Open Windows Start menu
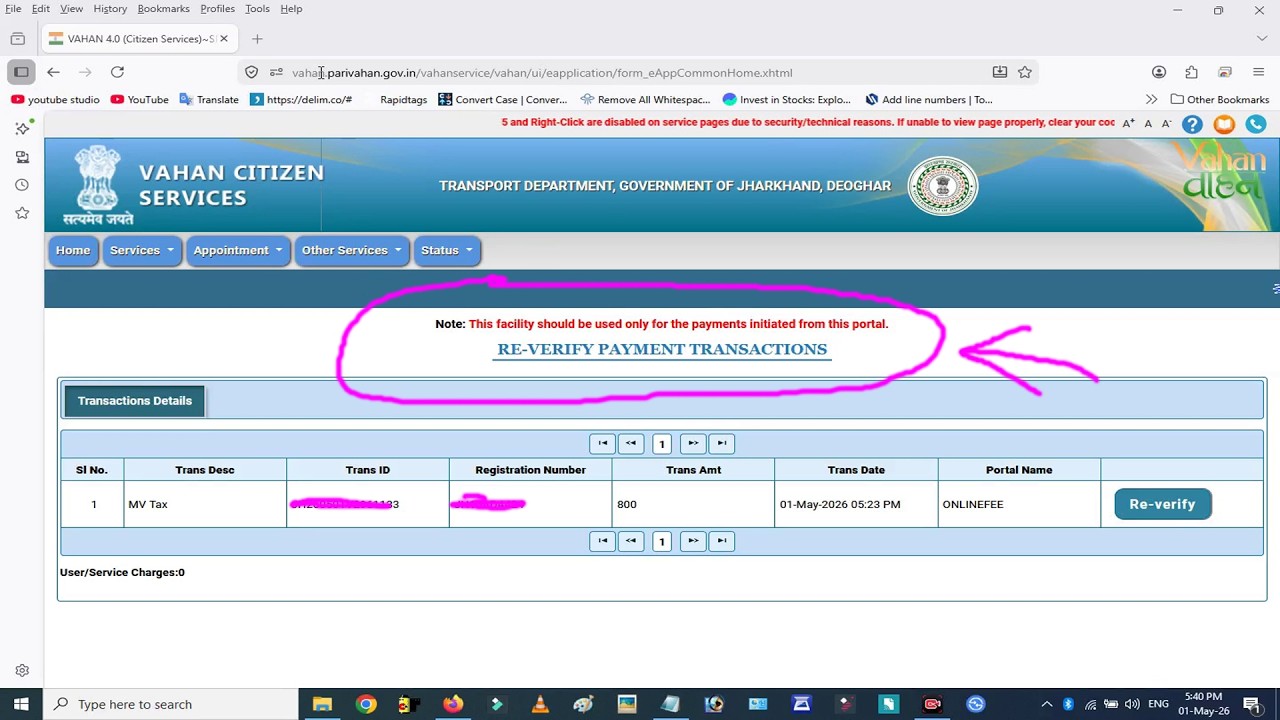1280x720 pixels. (x=21, y=704)
